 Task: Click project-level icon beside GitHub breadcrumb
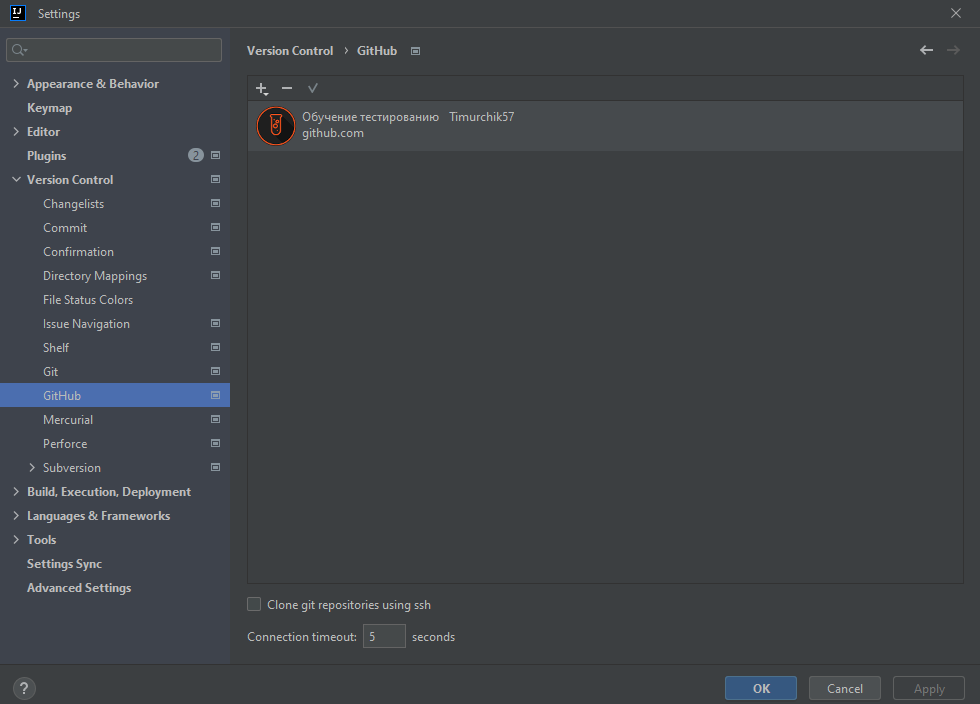pyautogui.click(x=416, y=51)
